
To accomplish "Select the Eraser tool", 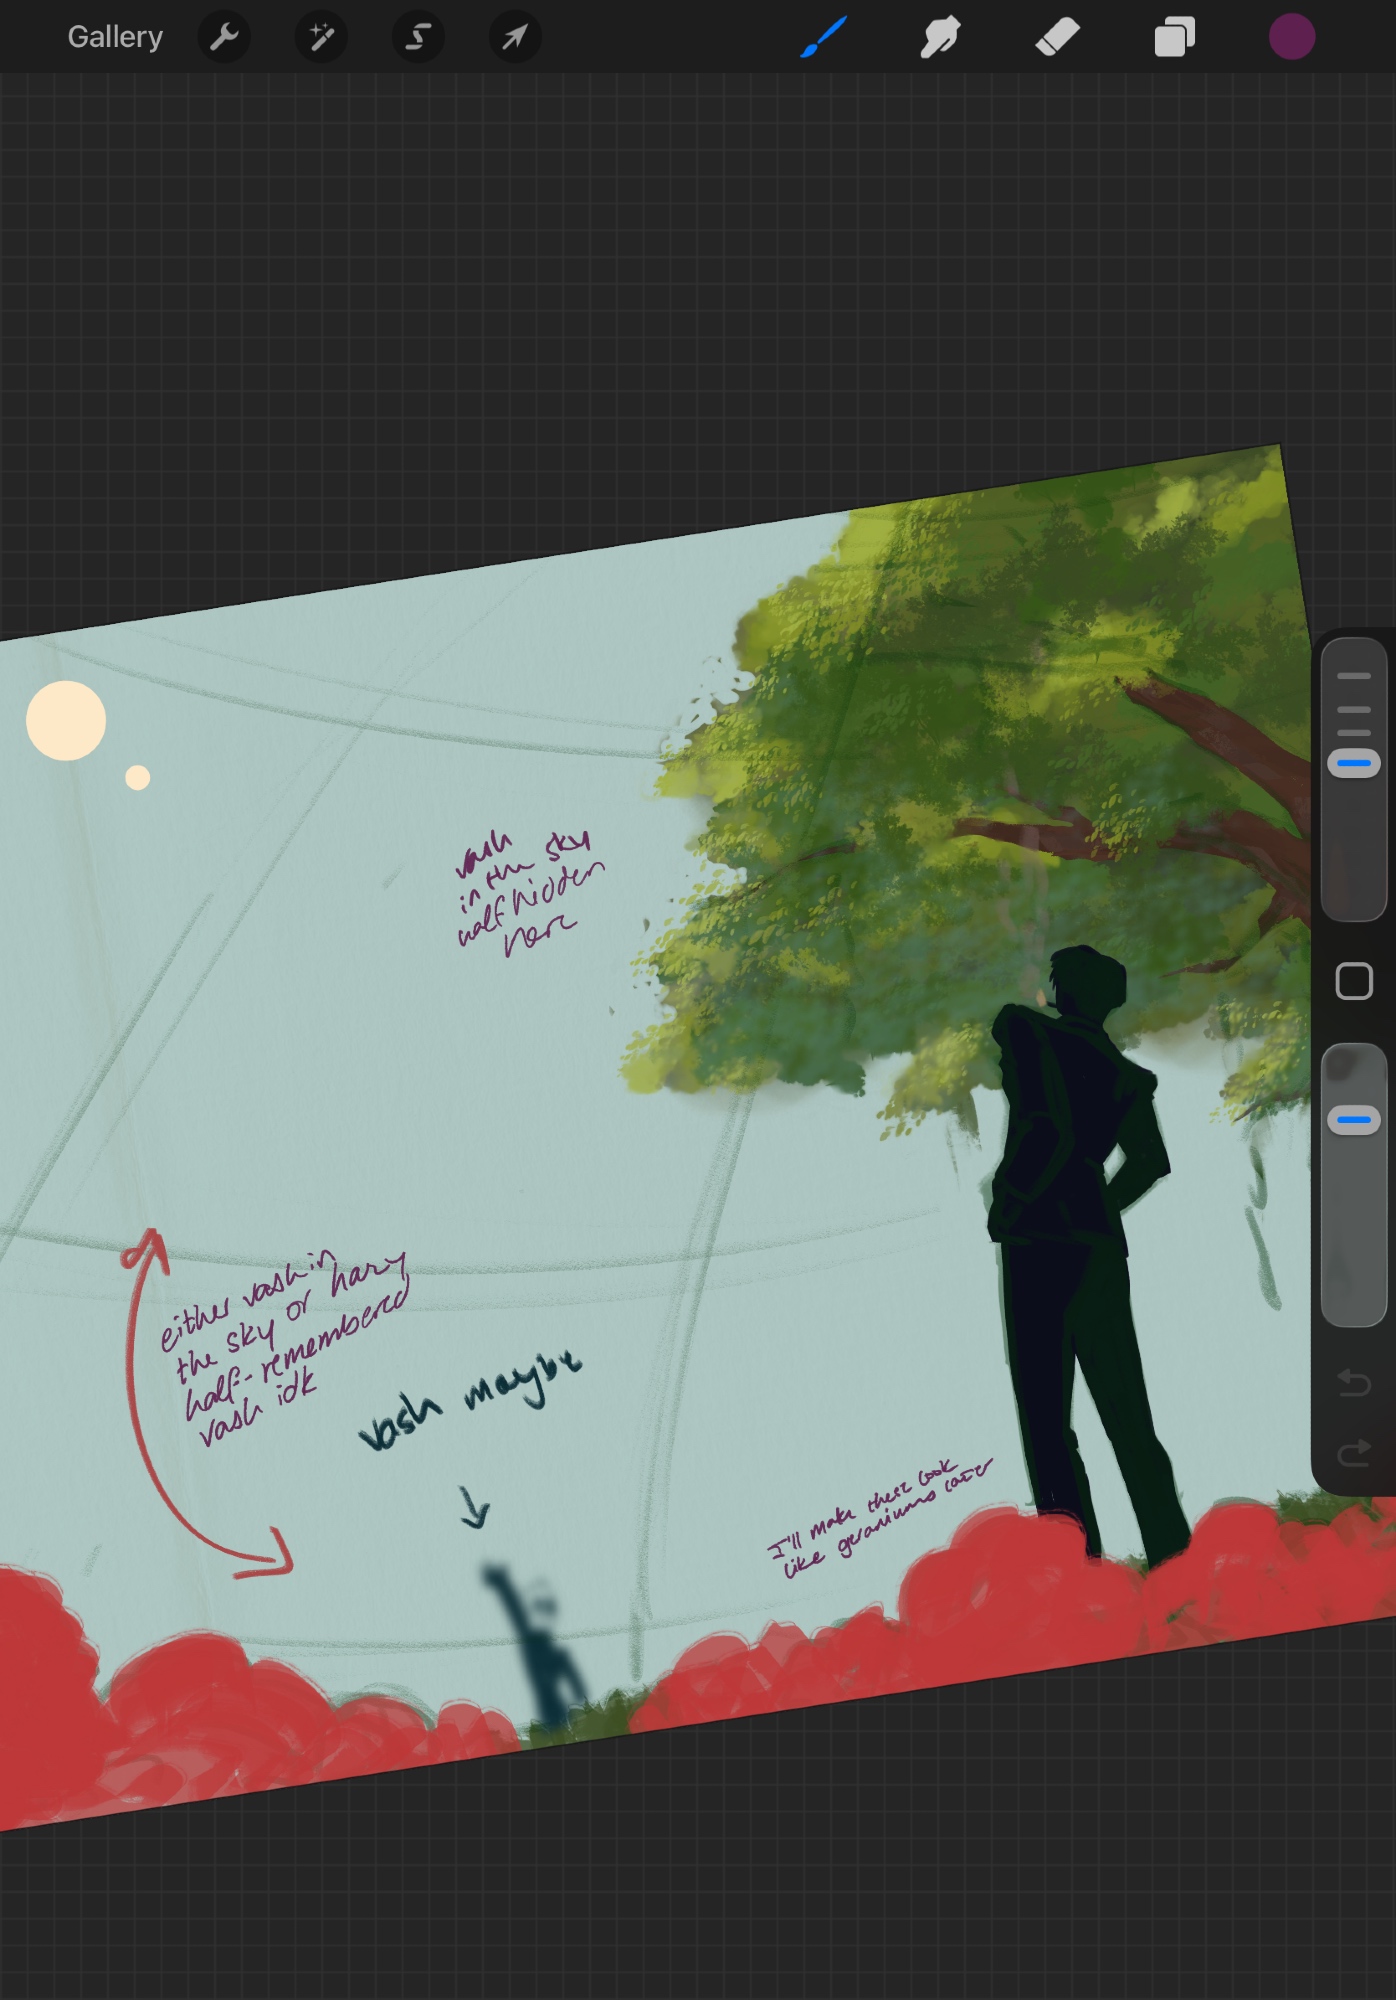I will point(1057,37).
